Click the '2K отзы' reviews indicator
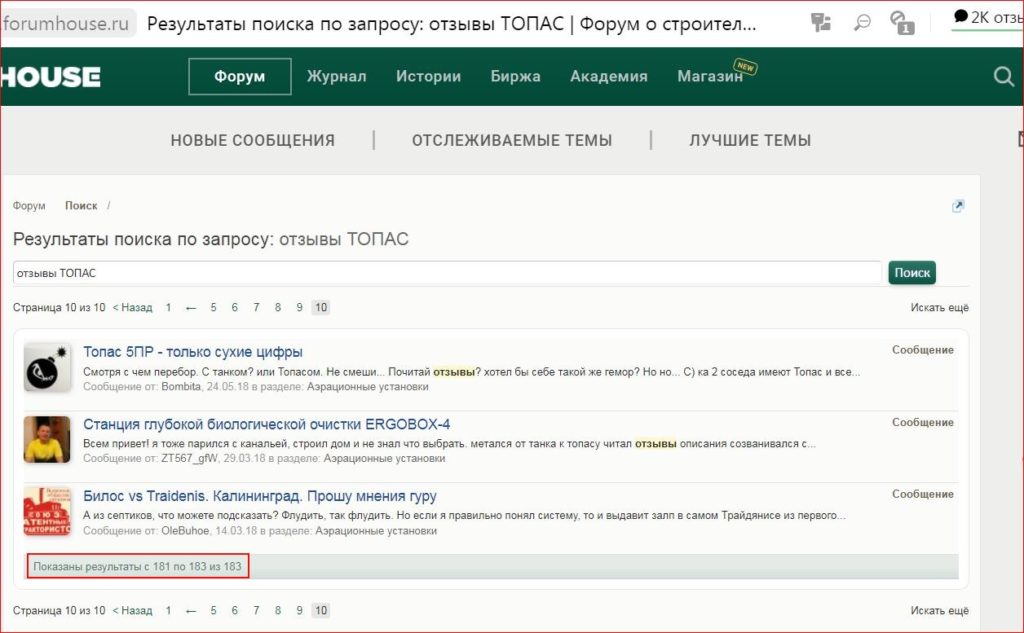The image size is (1024, 633). point(987,18)
